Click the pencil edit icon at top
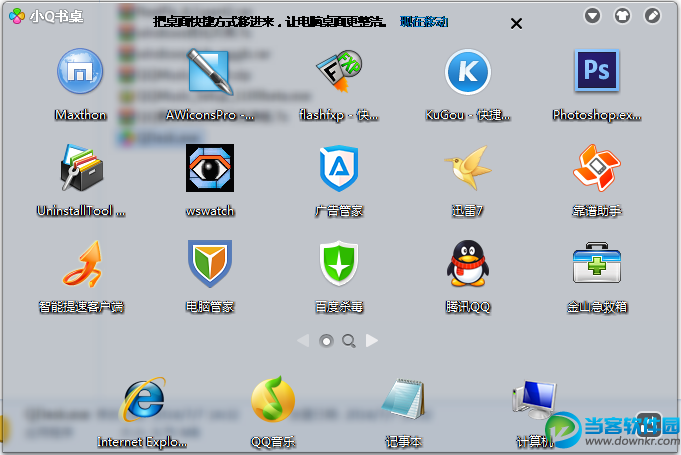The image size is (681, 455). 652,16
